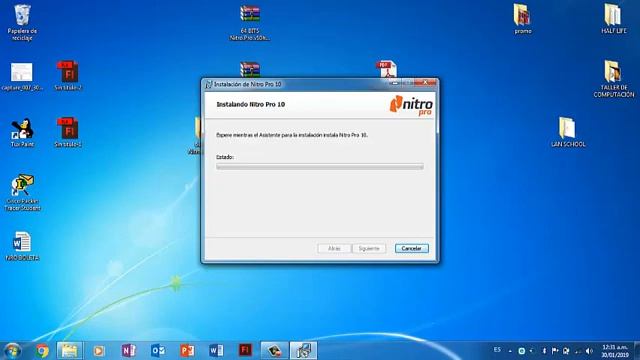Close the Nitro Pro installer window
The height and width of the screenshot is (360, 640).
pyautogui.click(x=425, y=83)
